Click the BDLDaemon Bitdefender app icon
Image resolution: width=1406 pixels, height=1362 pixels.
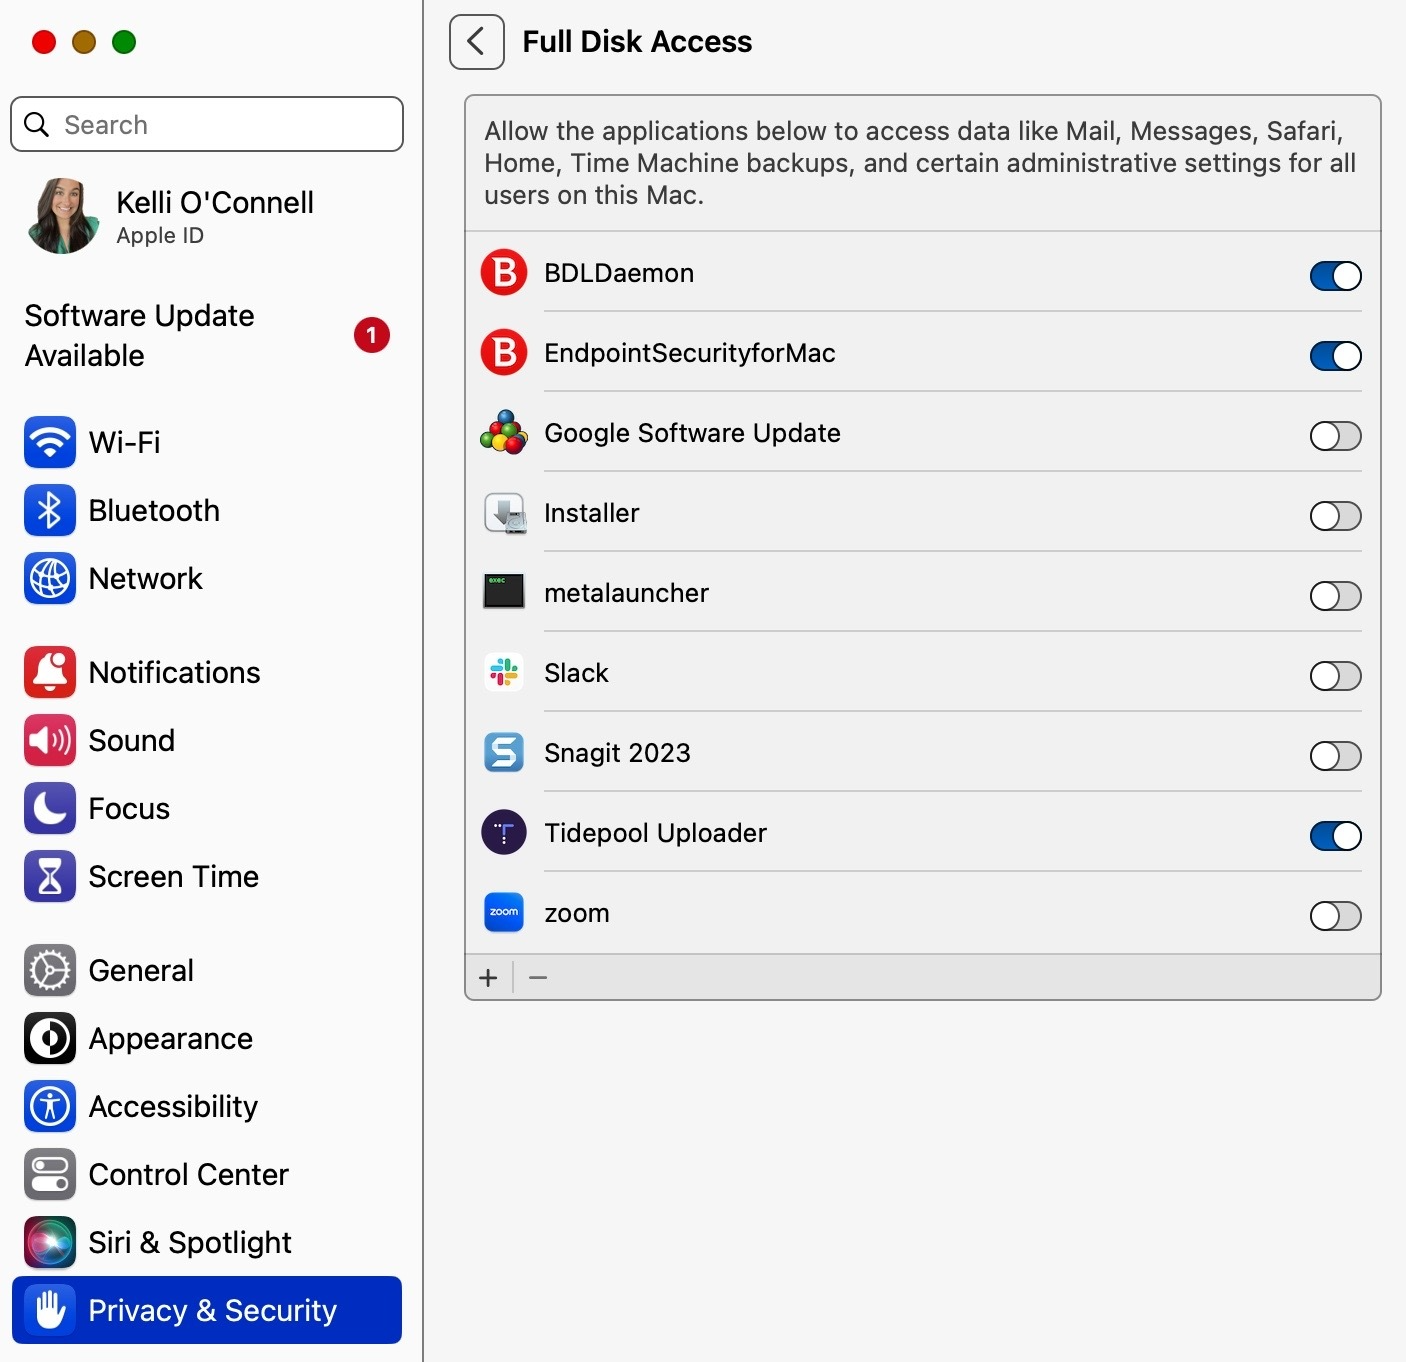(504, 272)
